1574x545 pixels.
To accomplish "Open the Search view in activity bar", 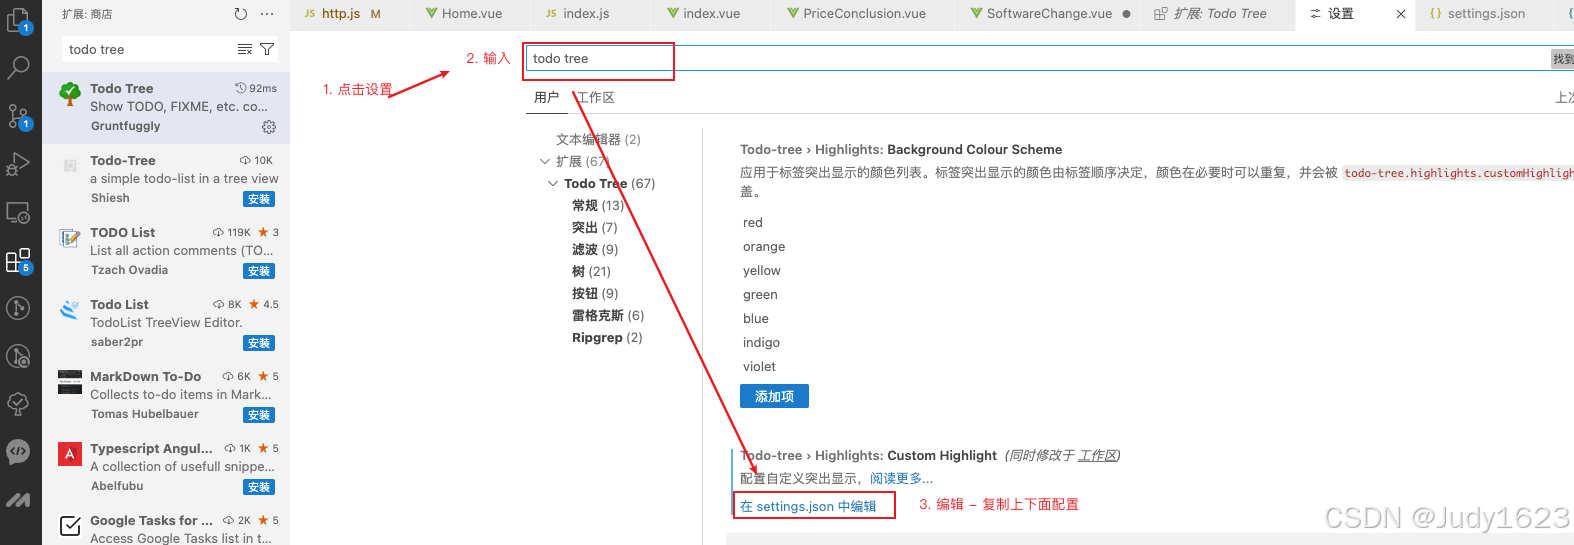I will (19, 67).
